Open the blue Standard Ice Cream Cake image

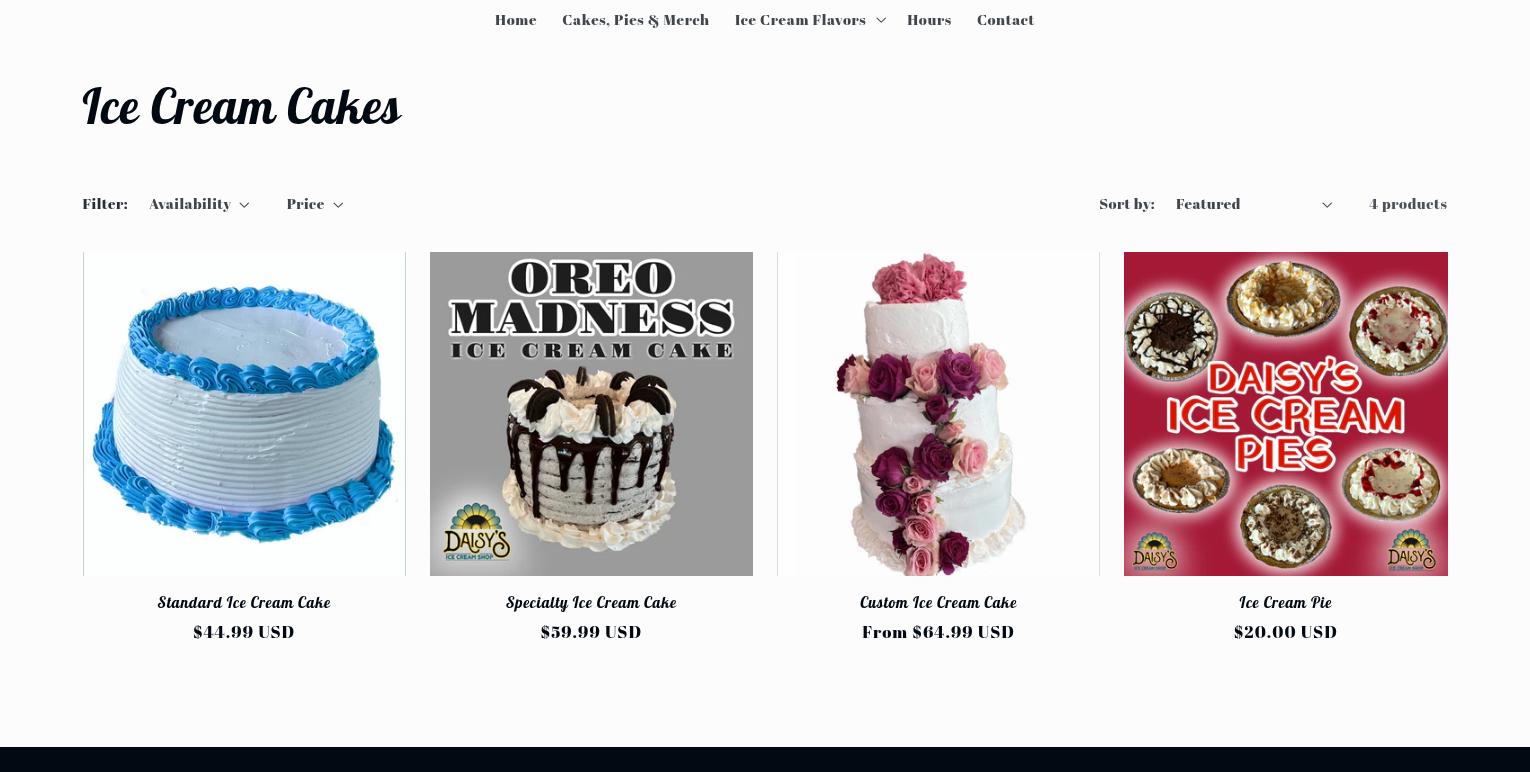coord(244,414)
